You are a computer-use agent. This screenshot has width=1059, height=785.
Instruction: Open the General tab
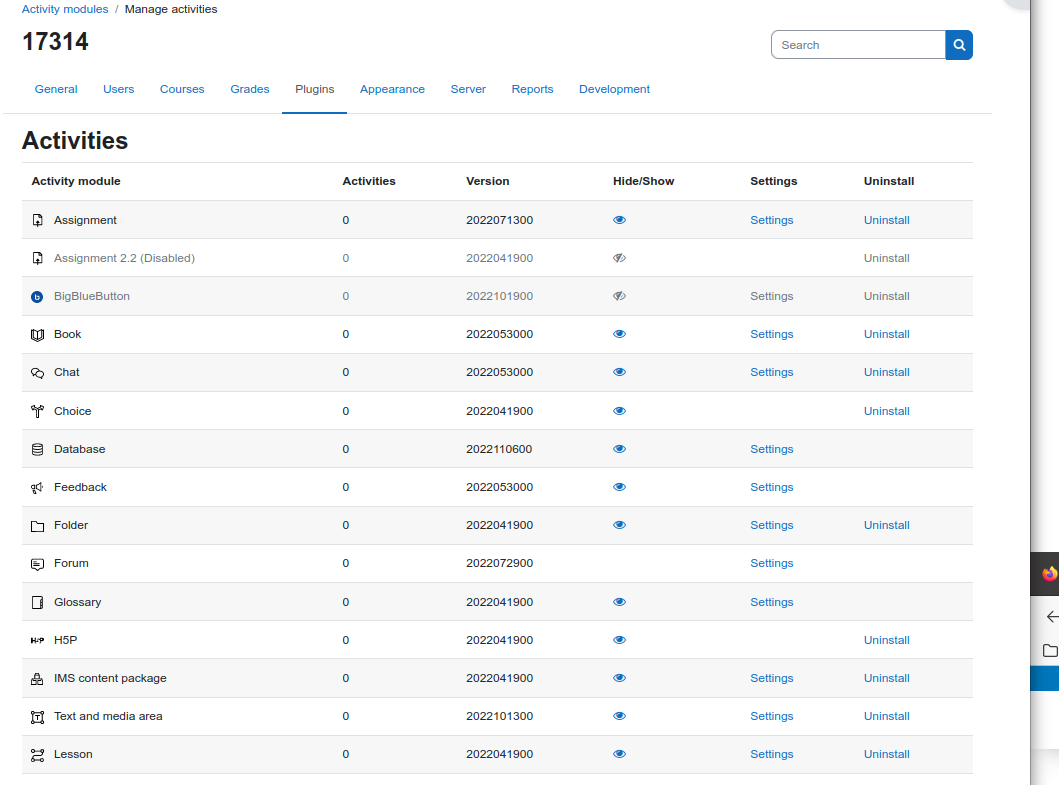coord(56,89)
